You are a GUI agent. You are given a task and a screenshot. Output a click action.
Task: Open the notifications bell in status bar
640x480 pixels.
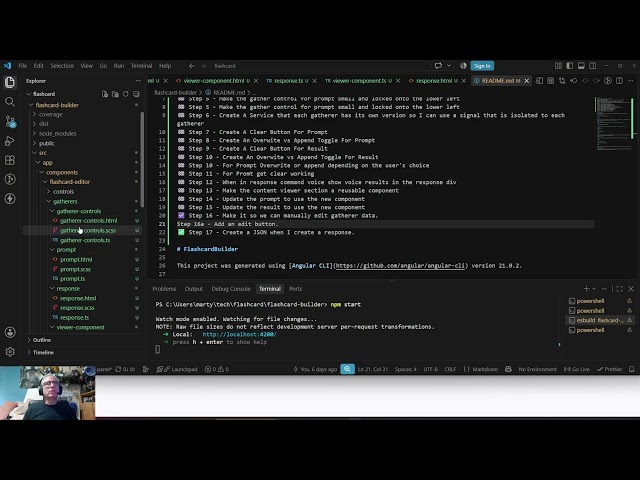coord(631,369)
